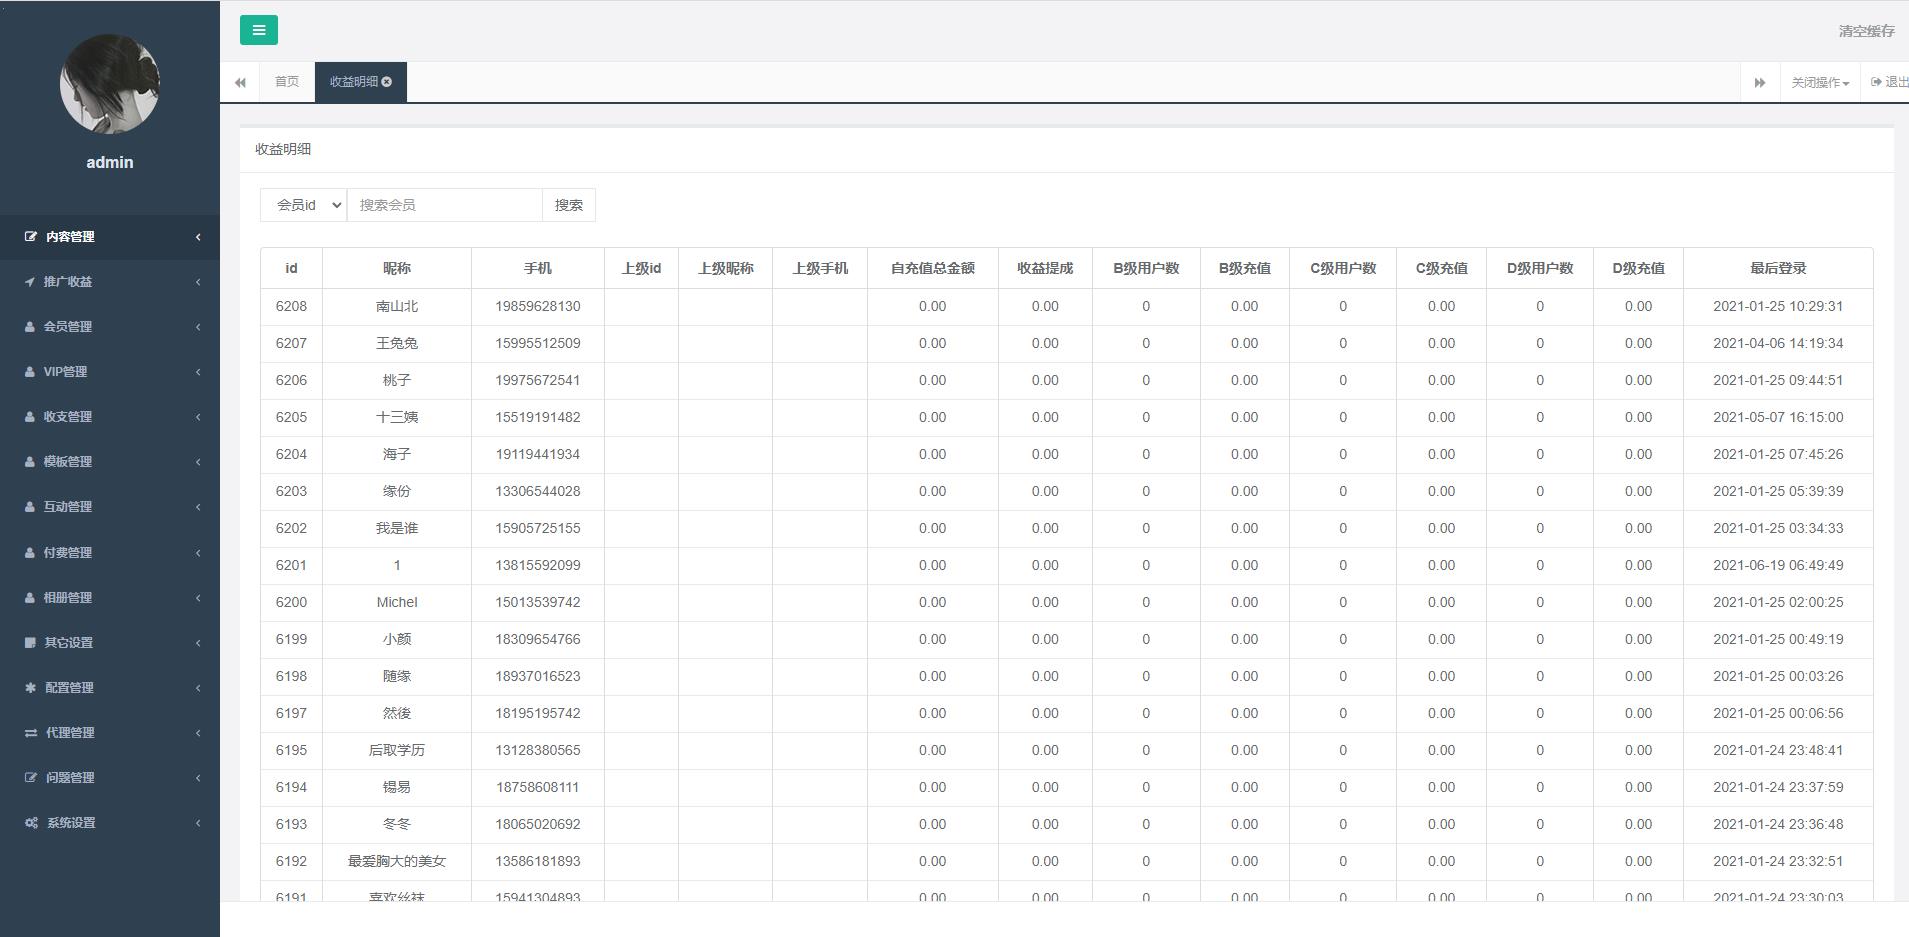Click the 代理管理 exchange arrows icon
1909x937 pixels.
[x=31, y=733]
